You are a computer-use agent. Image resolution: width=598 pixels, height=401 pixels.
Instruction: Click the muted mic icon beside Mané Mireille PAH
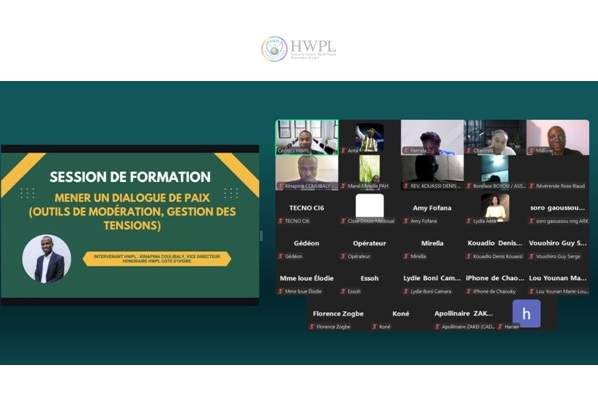(x=344, y=186)
